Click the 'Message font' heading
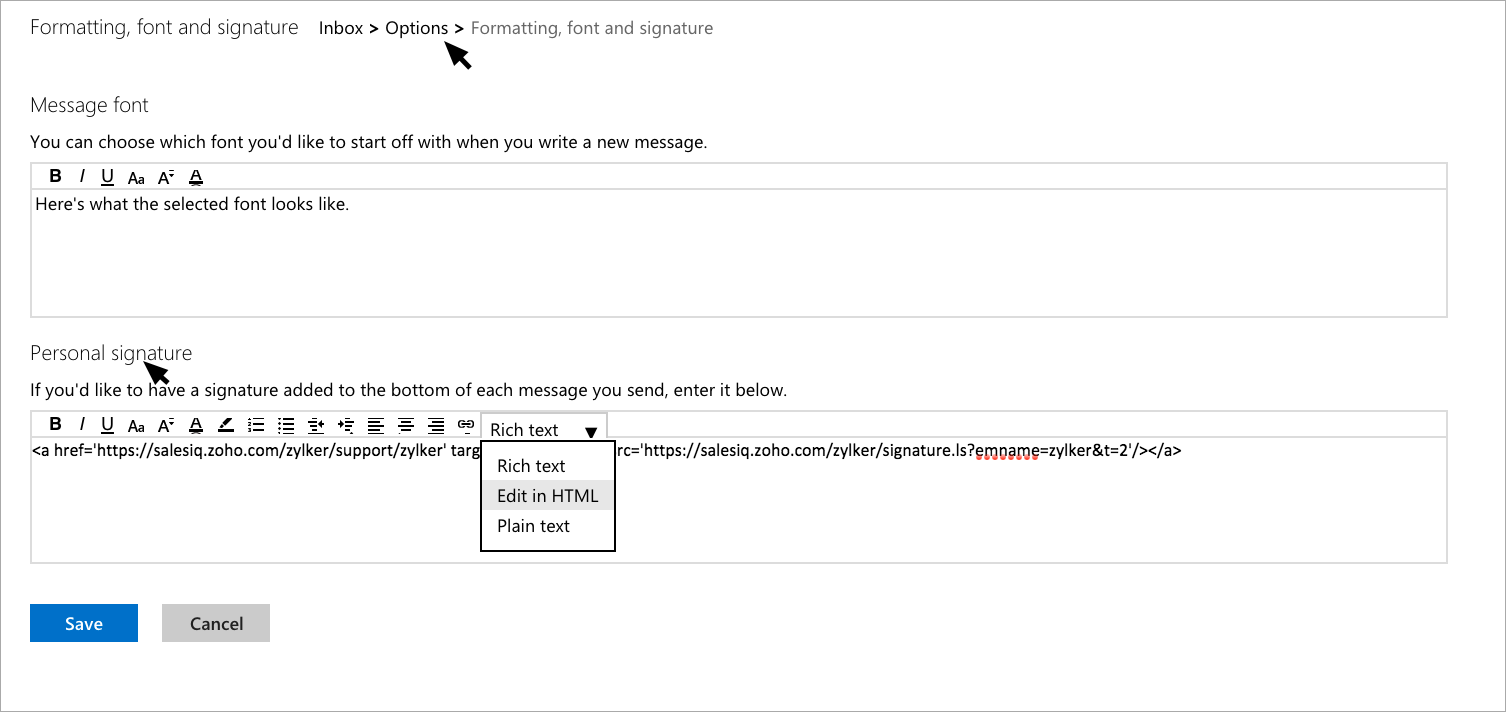The image size is (1506, 712). [x=89, y=105]
